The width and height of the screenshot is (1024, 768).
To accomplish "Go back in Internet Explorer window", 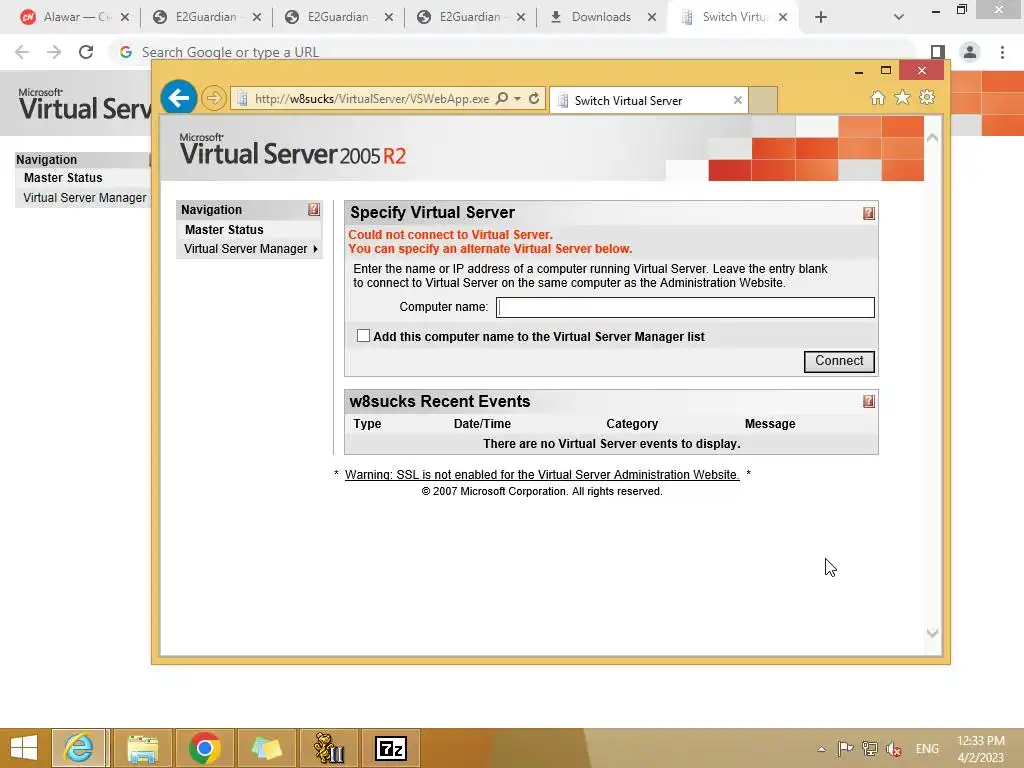I will (x=178, y=98).
